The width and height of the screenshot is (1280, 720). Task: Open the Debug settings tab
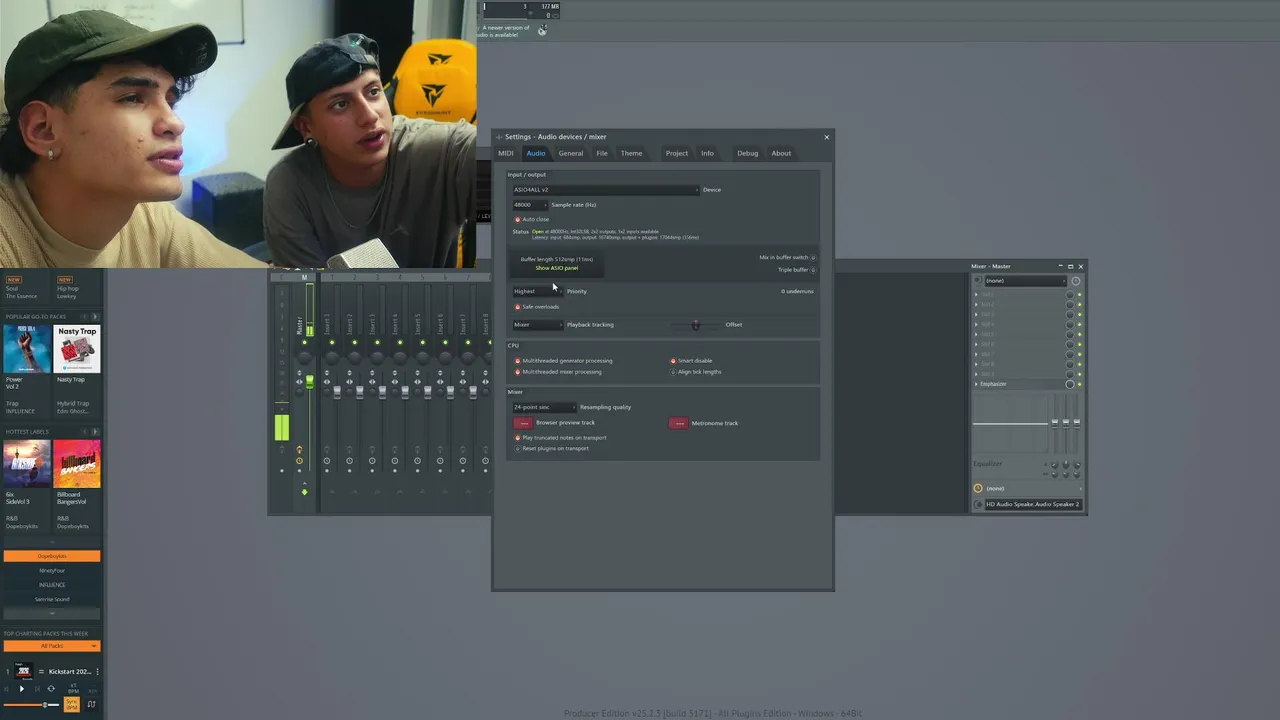tap(747, 153)
